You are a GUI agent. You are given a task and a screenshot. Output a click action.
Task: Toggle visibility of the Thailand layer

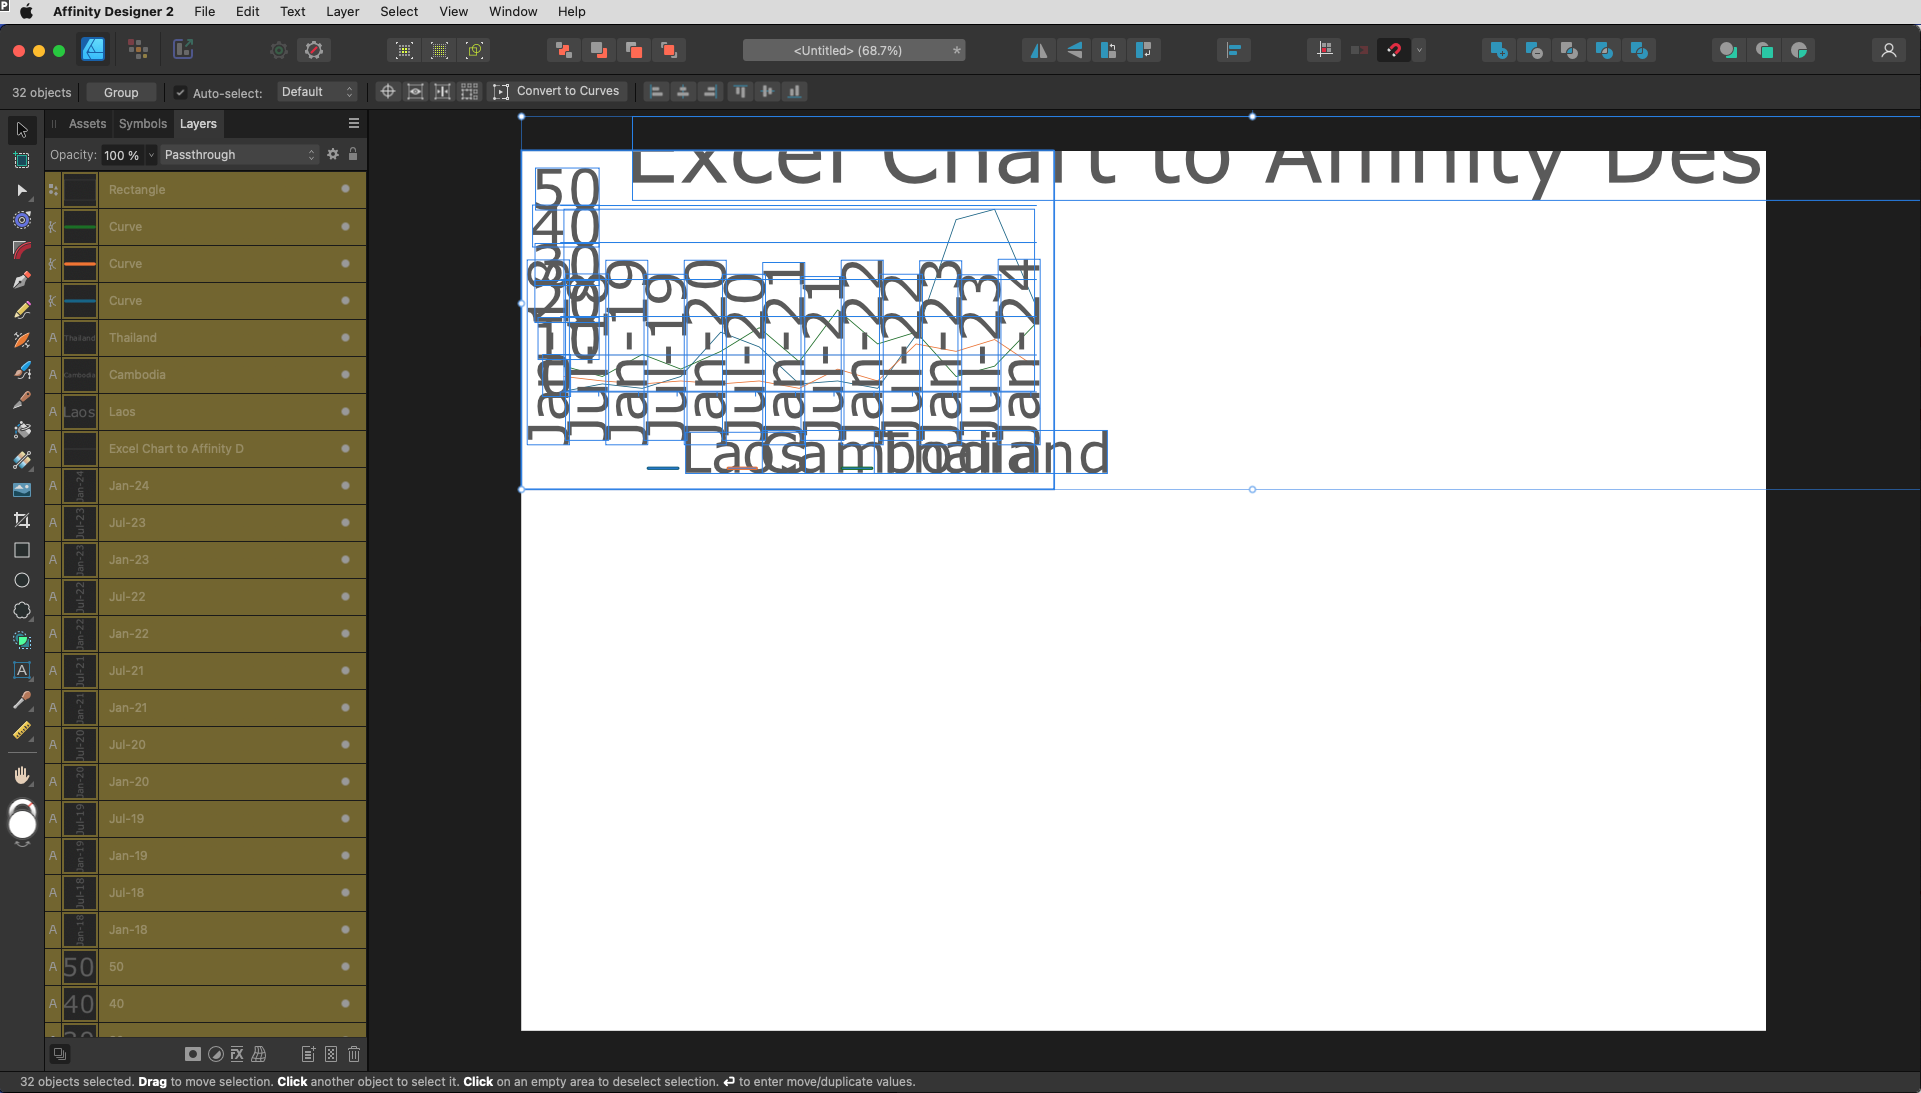click(345, 338)
